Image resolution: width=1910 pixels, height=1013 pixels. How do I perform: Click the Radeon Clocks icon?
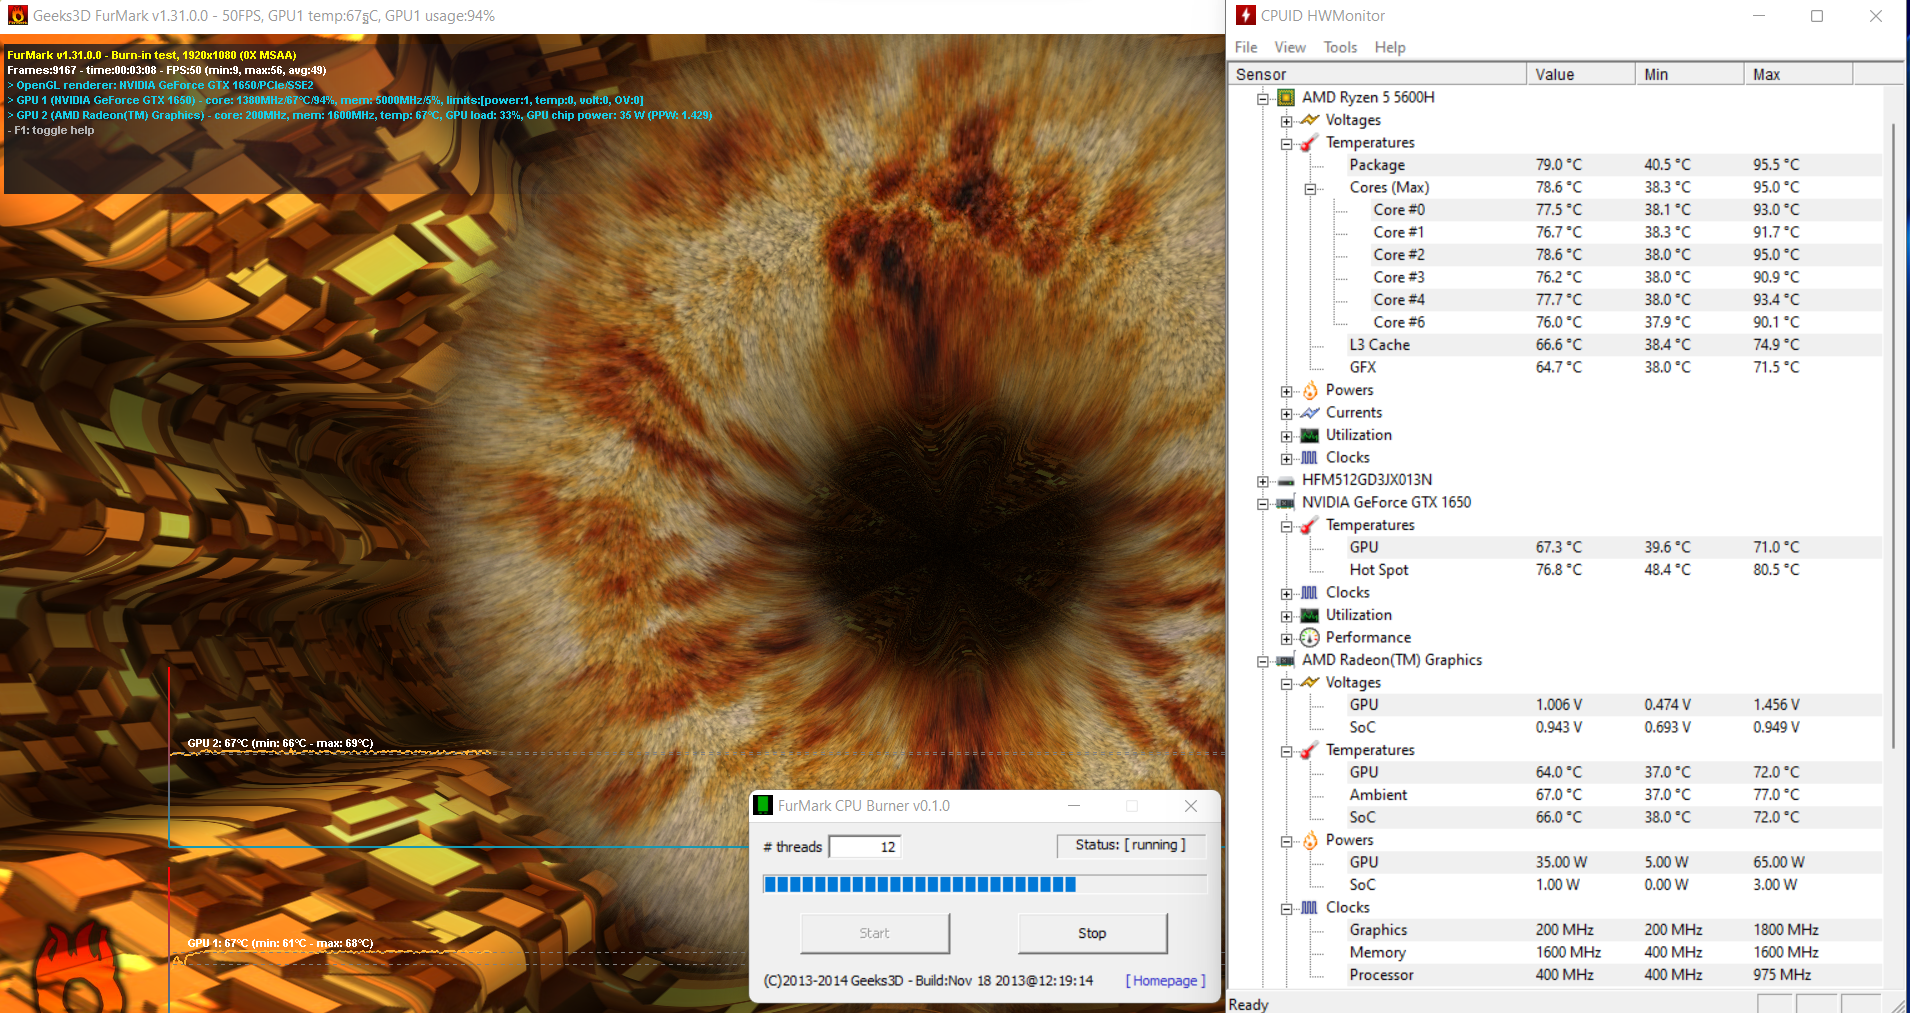(x=1309, y=908)
